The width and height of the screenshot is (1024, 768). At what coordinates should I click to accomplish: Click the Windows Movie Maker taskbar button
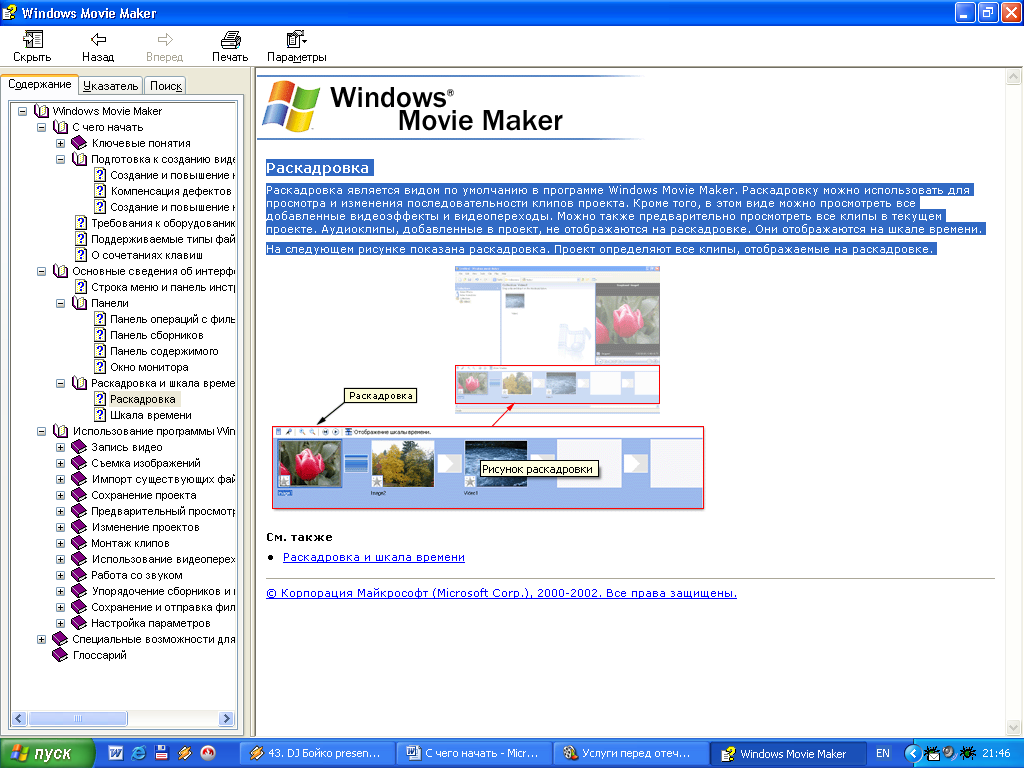tap(787, 754)
